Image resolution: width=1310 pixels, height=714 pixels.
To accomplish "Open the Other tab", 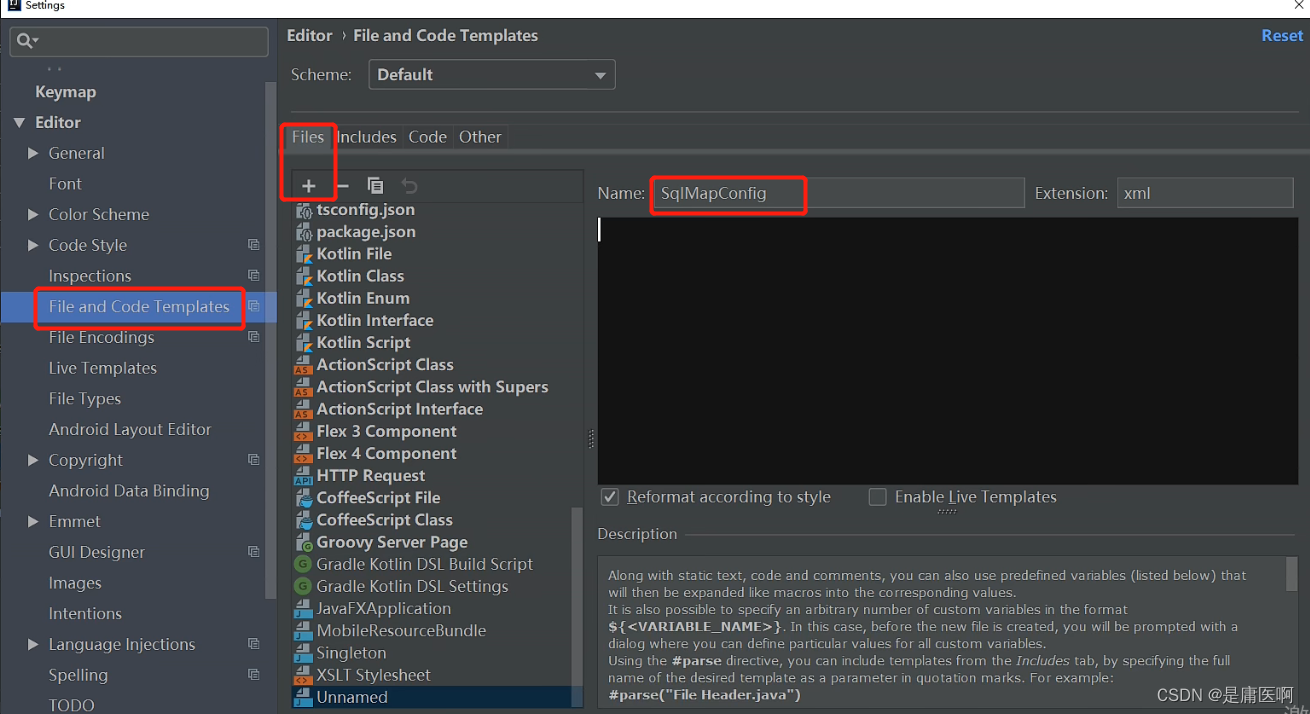I will tap(480, 137).
